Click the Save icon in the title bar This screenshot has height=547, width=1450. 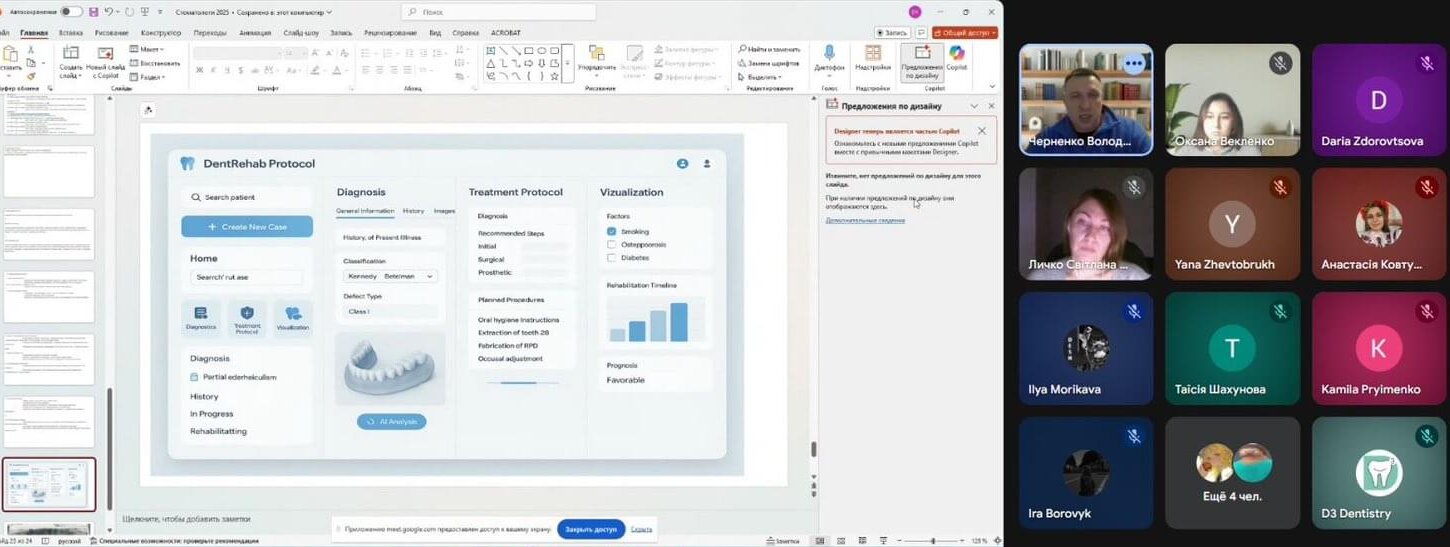(x=93, y=12)
